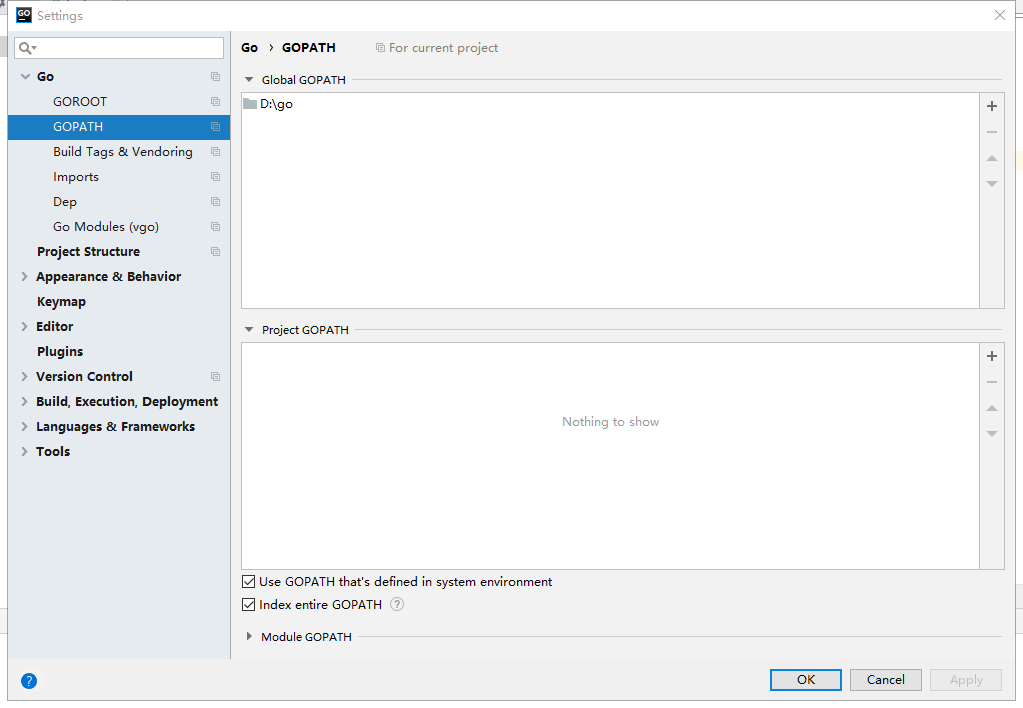Click the Cancel button
The width and height of the screenshot is (1023, 708).
pyautogui.click(x=885, y=679)
